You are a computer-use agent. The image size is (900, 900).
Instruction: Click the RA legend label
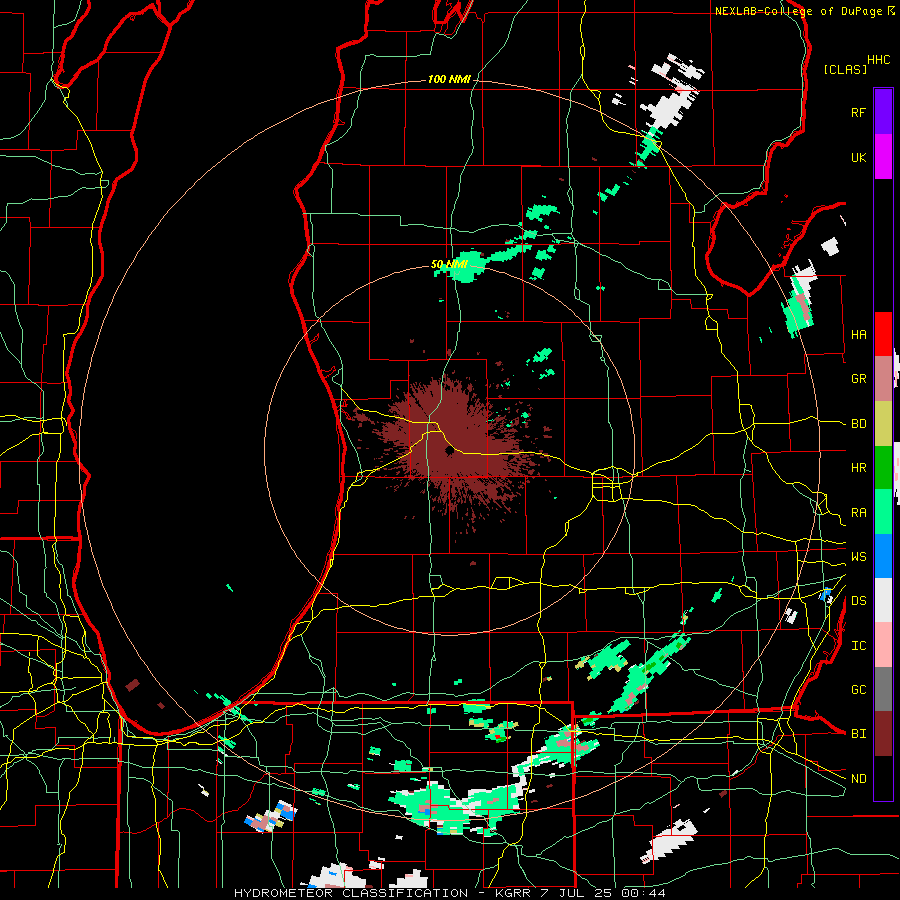(859, 513)
